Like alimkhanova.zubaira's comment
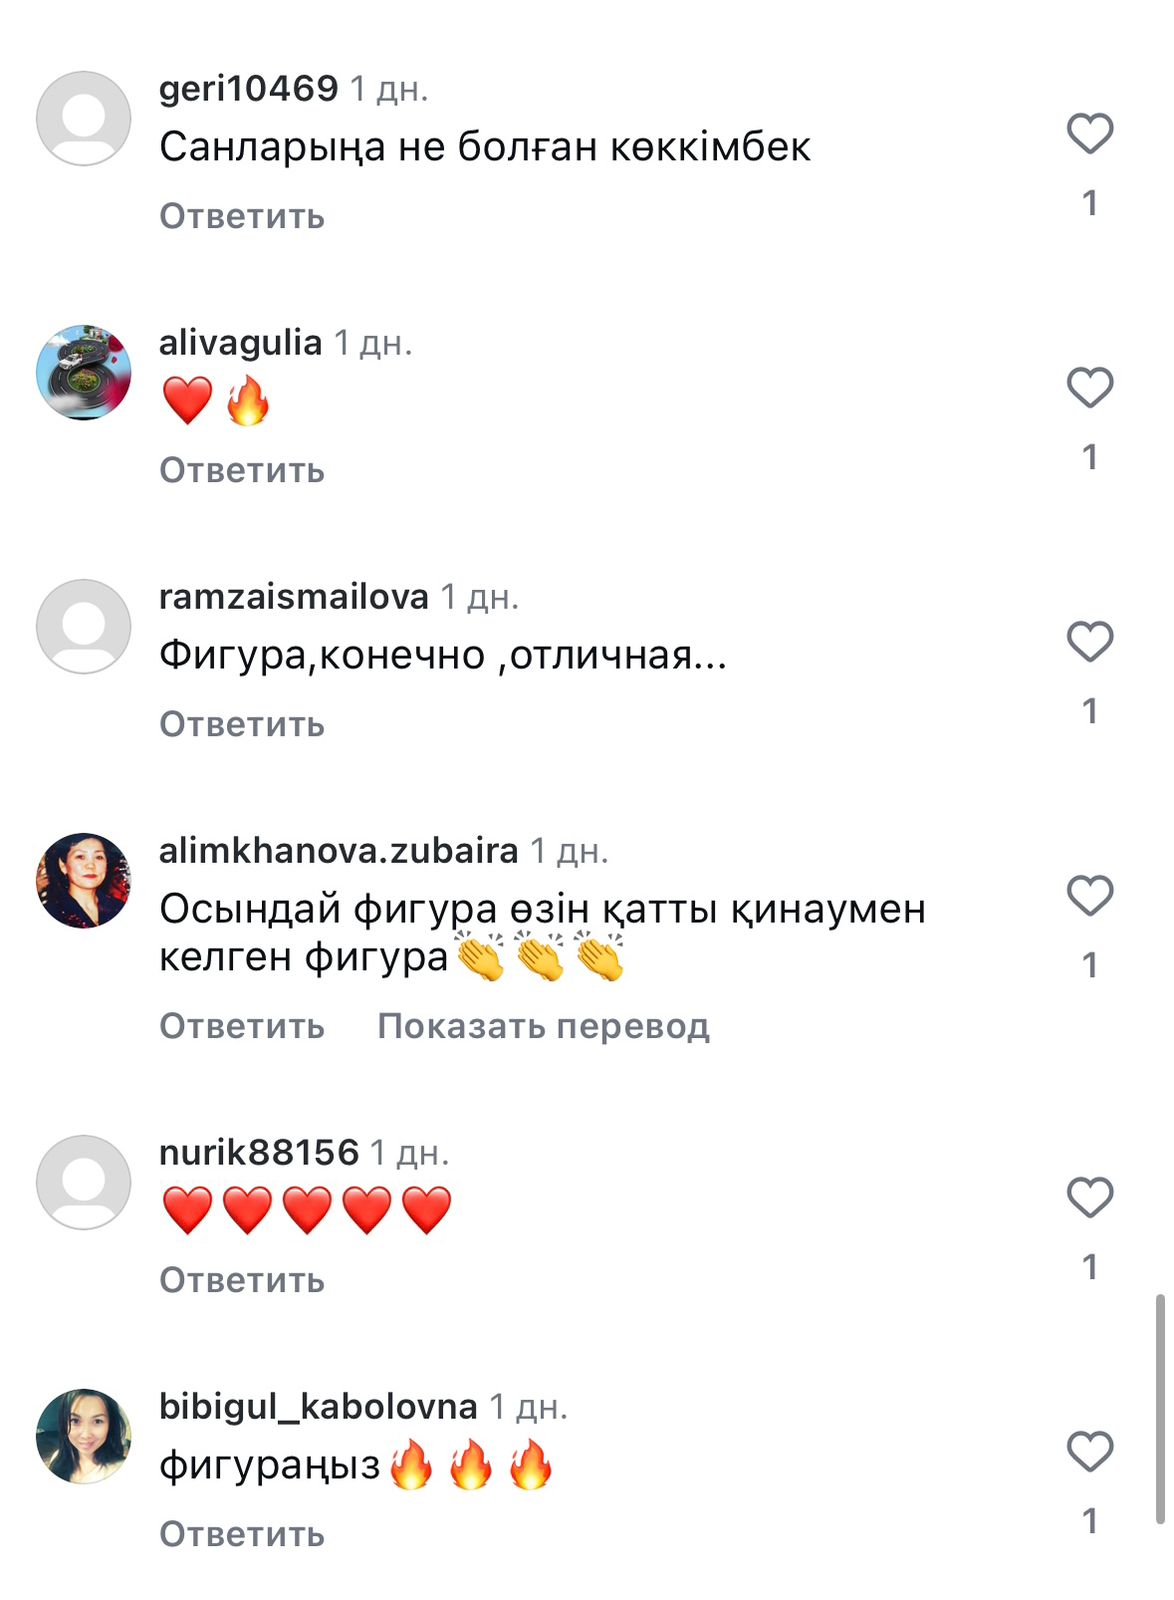 point(1090,895)
